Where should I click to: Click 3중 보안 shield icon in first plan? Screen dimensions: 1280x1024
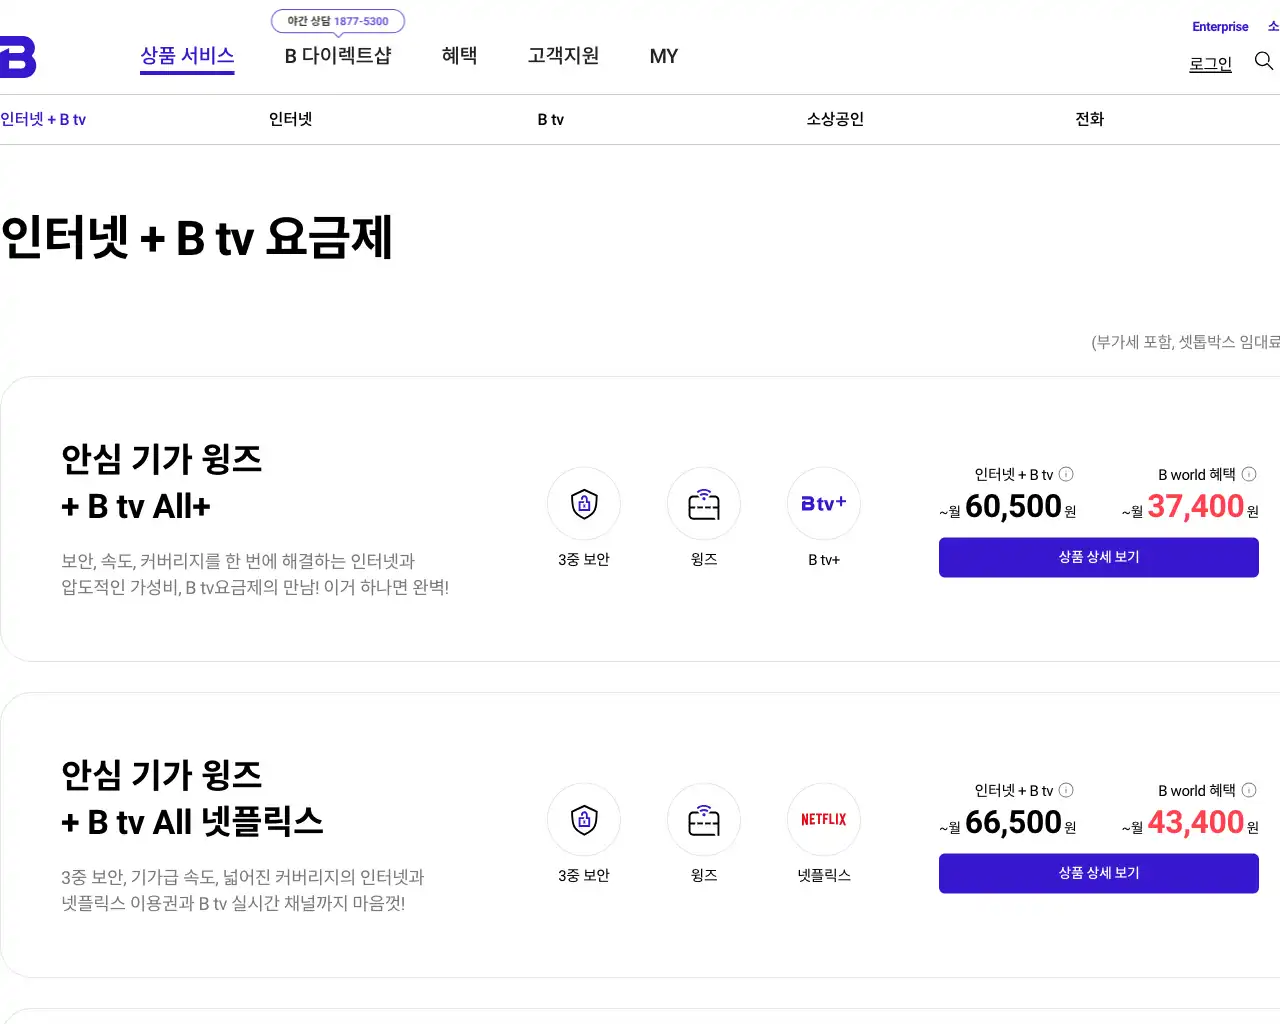[x=584, y=504]
